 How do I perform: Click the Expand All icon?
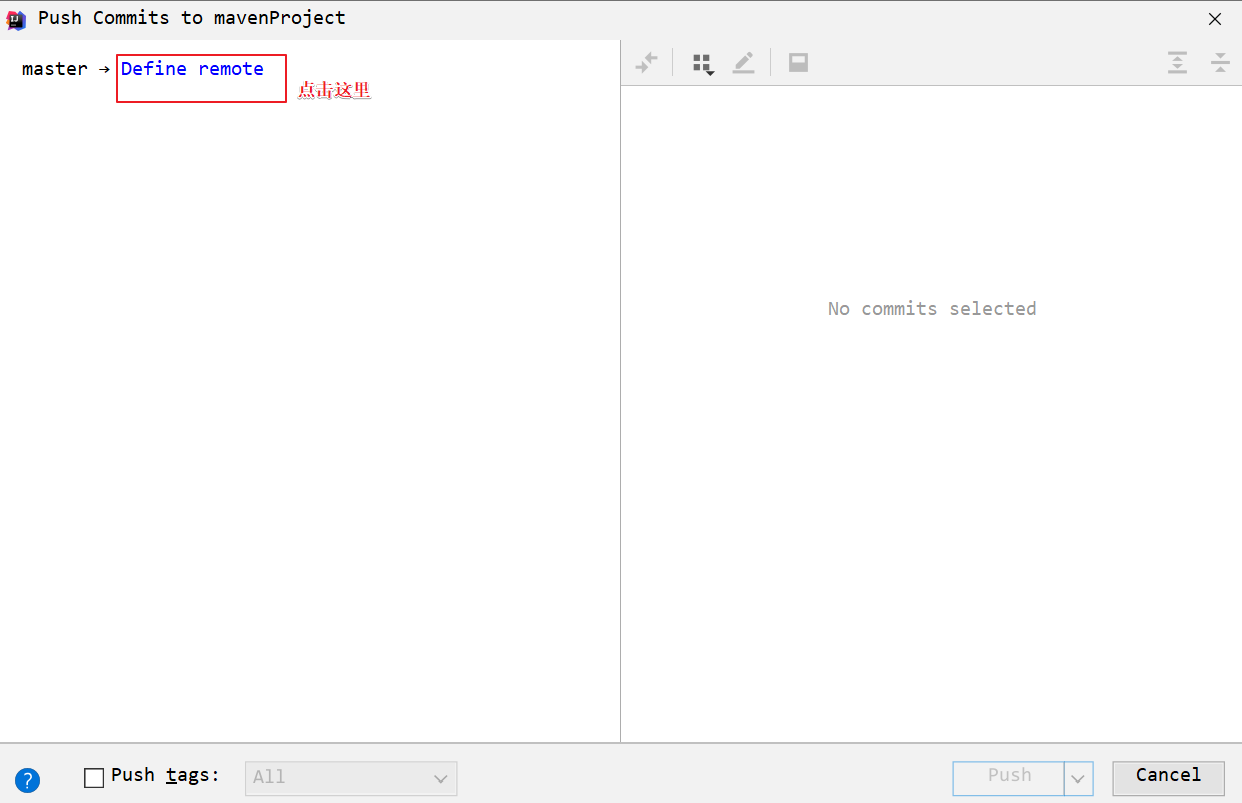pos(1177,63)
